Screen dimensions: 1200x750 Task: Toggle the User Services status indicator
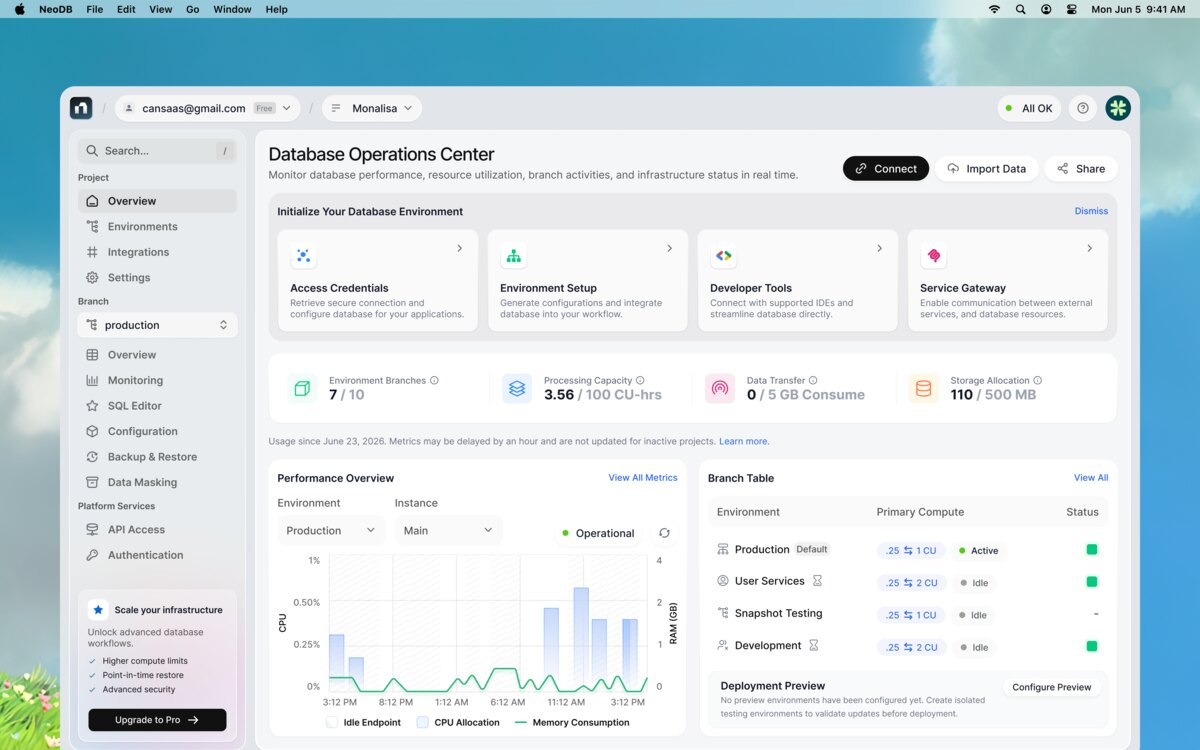(x=1092, y=581)
